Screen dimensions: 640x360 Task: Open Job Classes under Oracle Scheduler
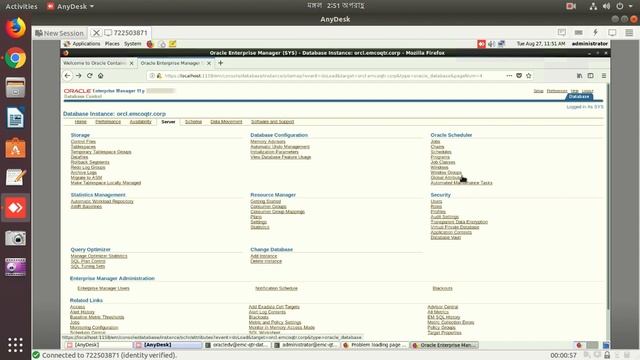443,162
